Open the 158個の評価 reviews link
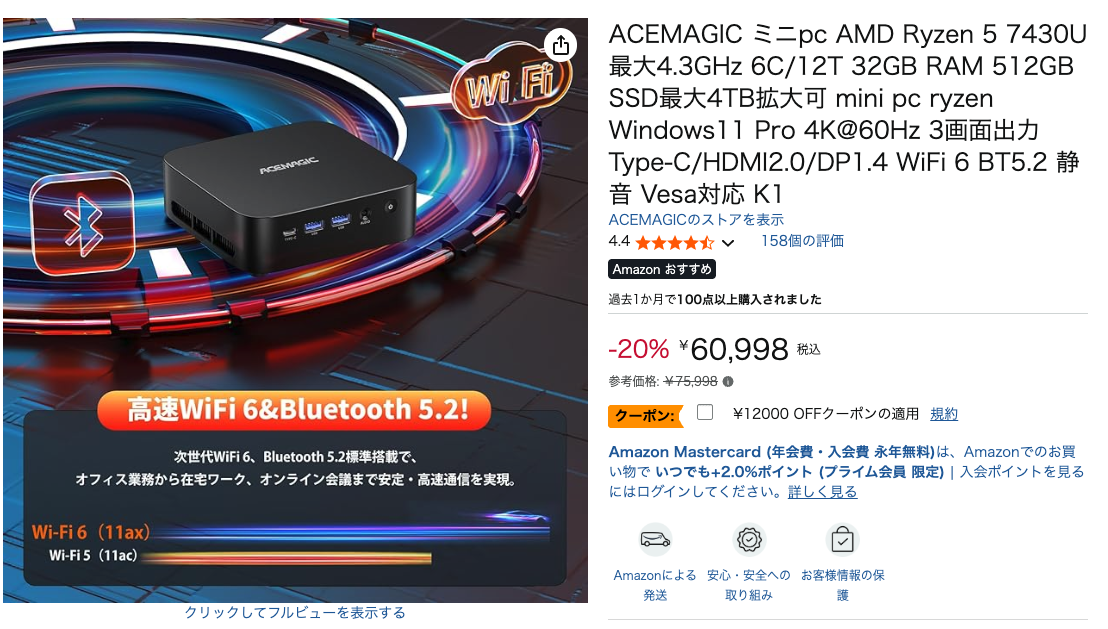The height and width of the screenshot is (629, 1108). [x=802, y=241]
